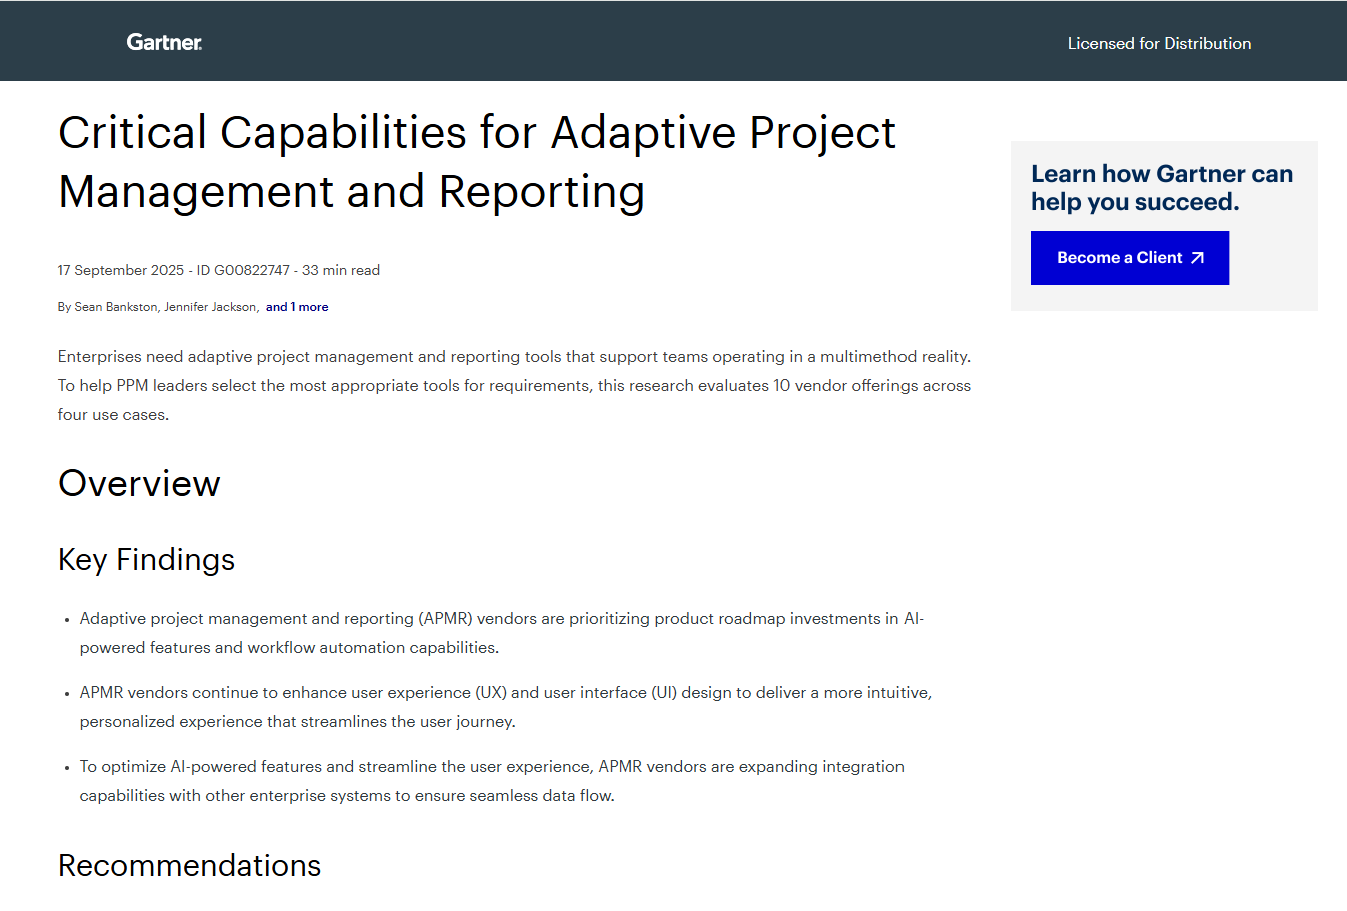This screenshot has height=911, width=1347.
Task: Click the "33 min read" indicator
Action: click(x=343, y=270)
